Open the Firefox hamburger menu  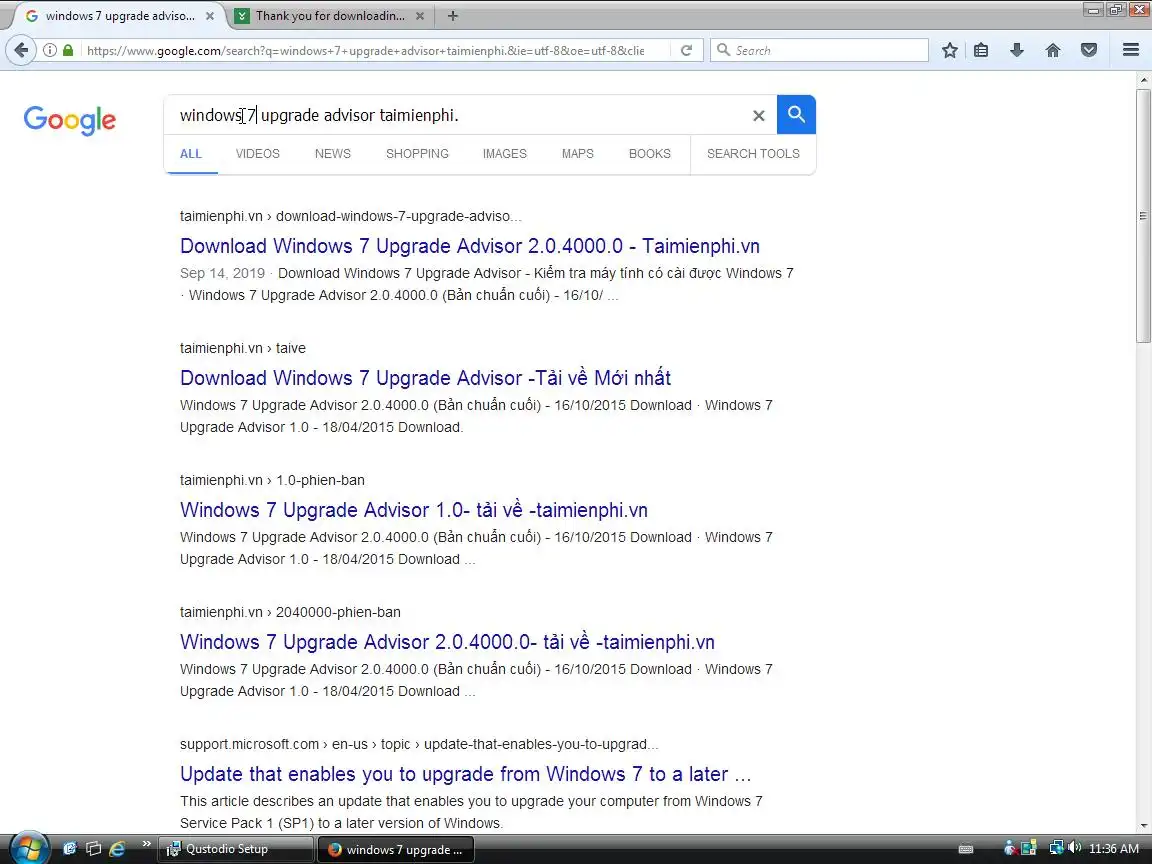click(1131, 50)
